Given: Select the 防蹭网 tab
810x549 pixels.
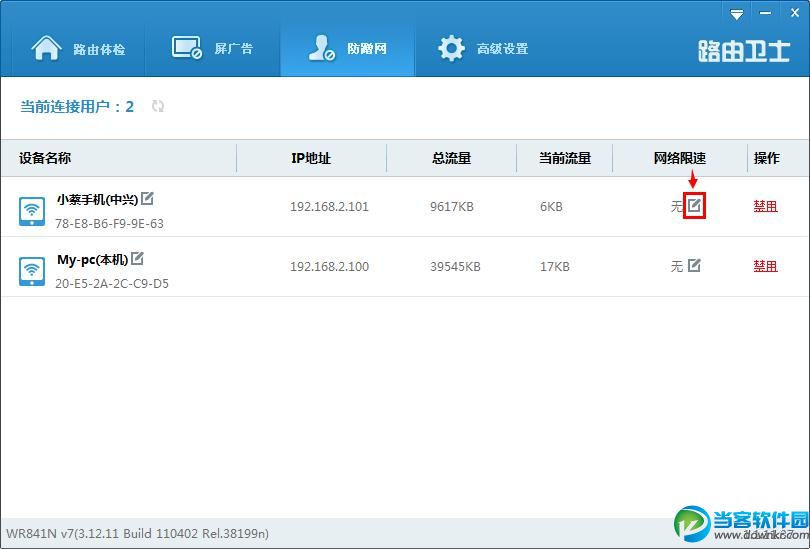Looking at the screenshot, I should click(x=347, y=49).
